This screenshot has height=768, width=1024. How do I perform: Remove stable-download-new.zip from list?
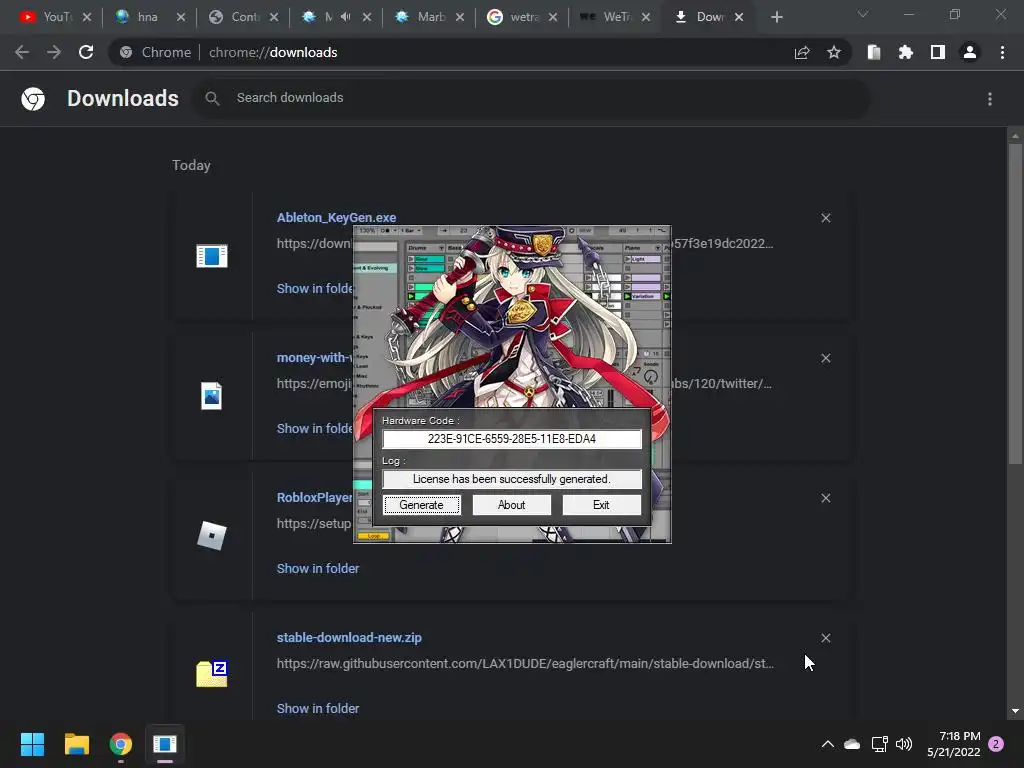click(825, 638)
